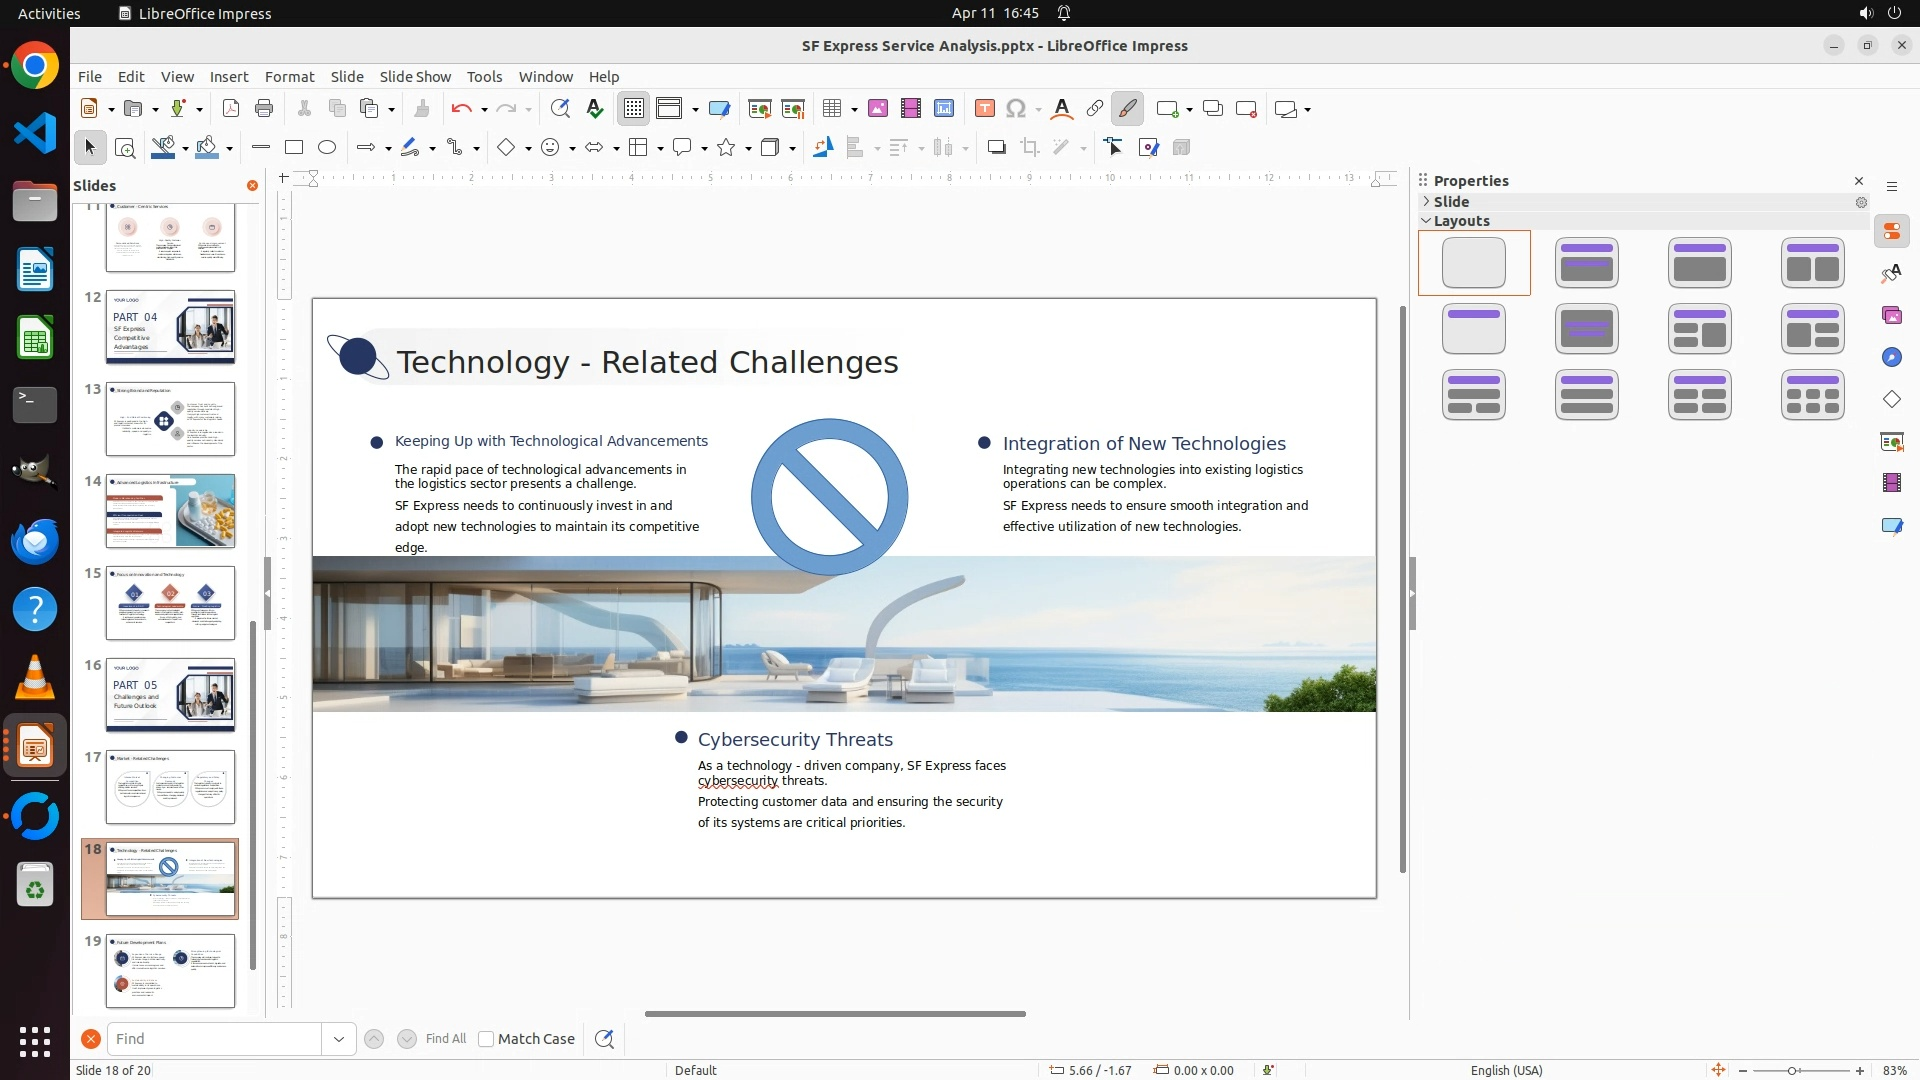Toggle the Display Grid button
1920x1080 pixels.
click(634, 109)
